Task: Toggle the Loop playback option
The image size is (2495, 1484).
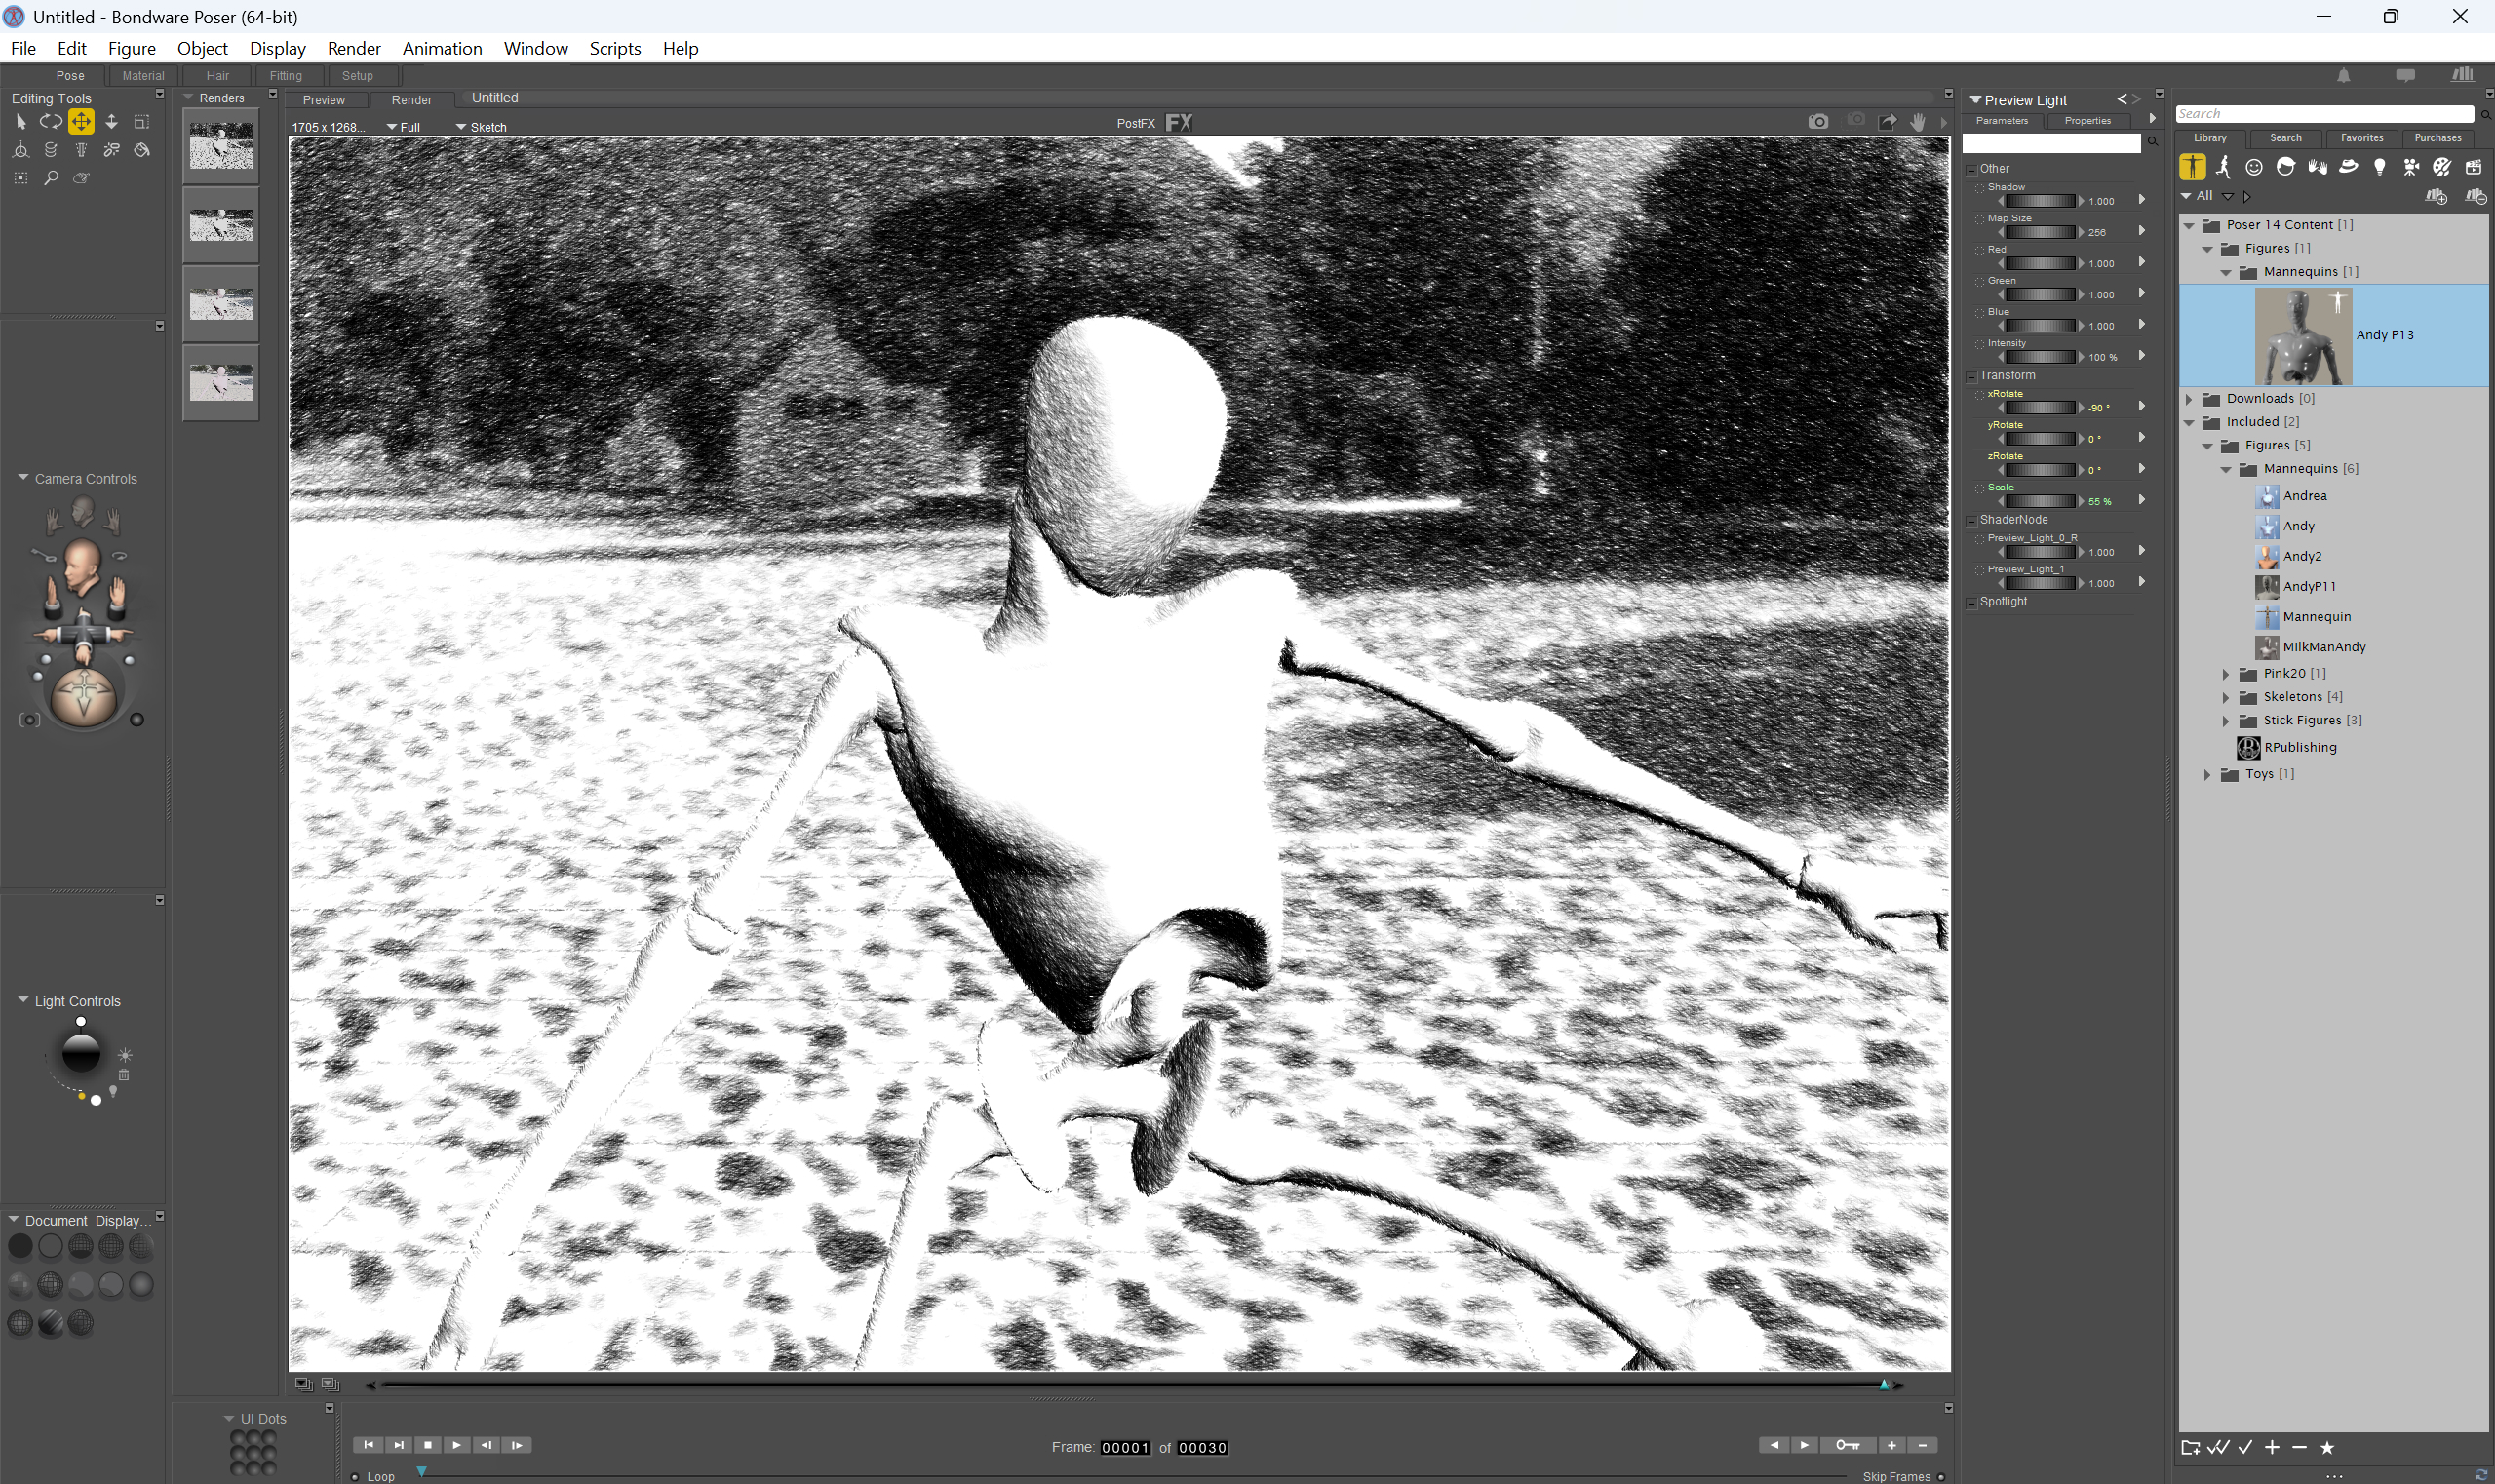Action: (x=355, y=1476)
